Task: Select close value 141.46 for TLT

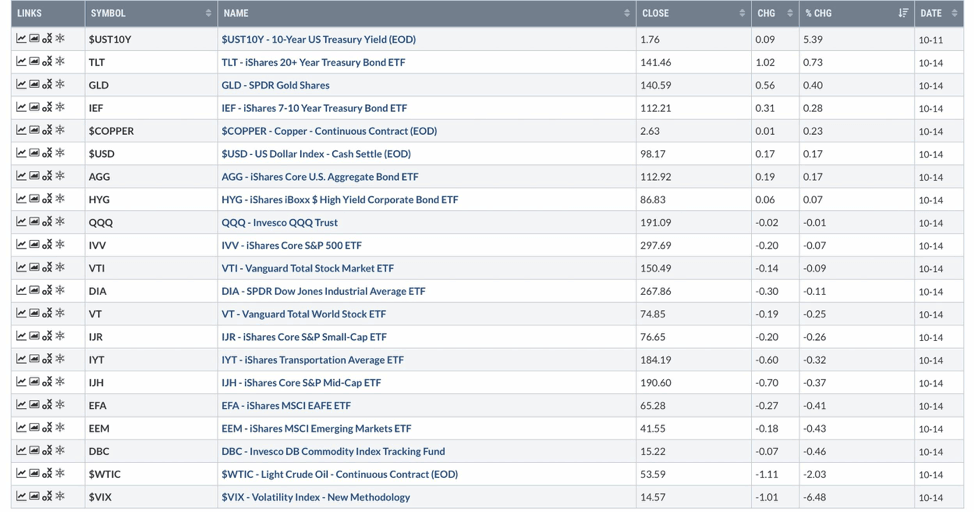Action: [655, 62]
